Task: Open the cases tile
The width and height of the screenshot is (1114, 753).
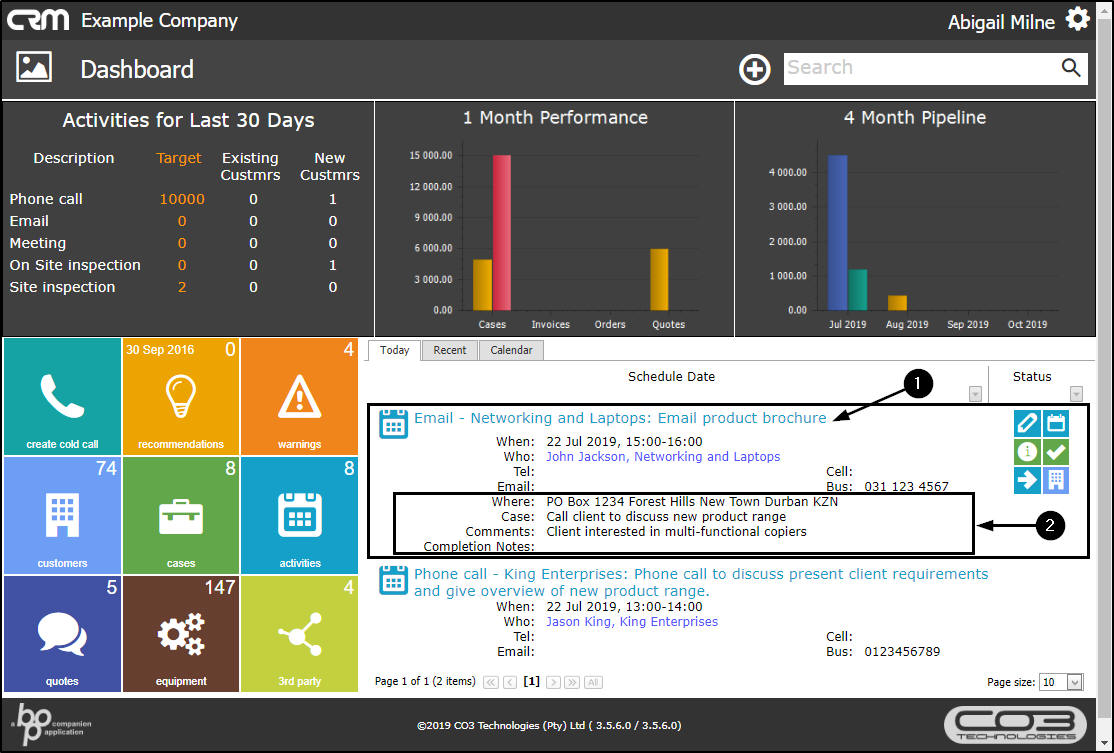Action: tap(181, 515)
